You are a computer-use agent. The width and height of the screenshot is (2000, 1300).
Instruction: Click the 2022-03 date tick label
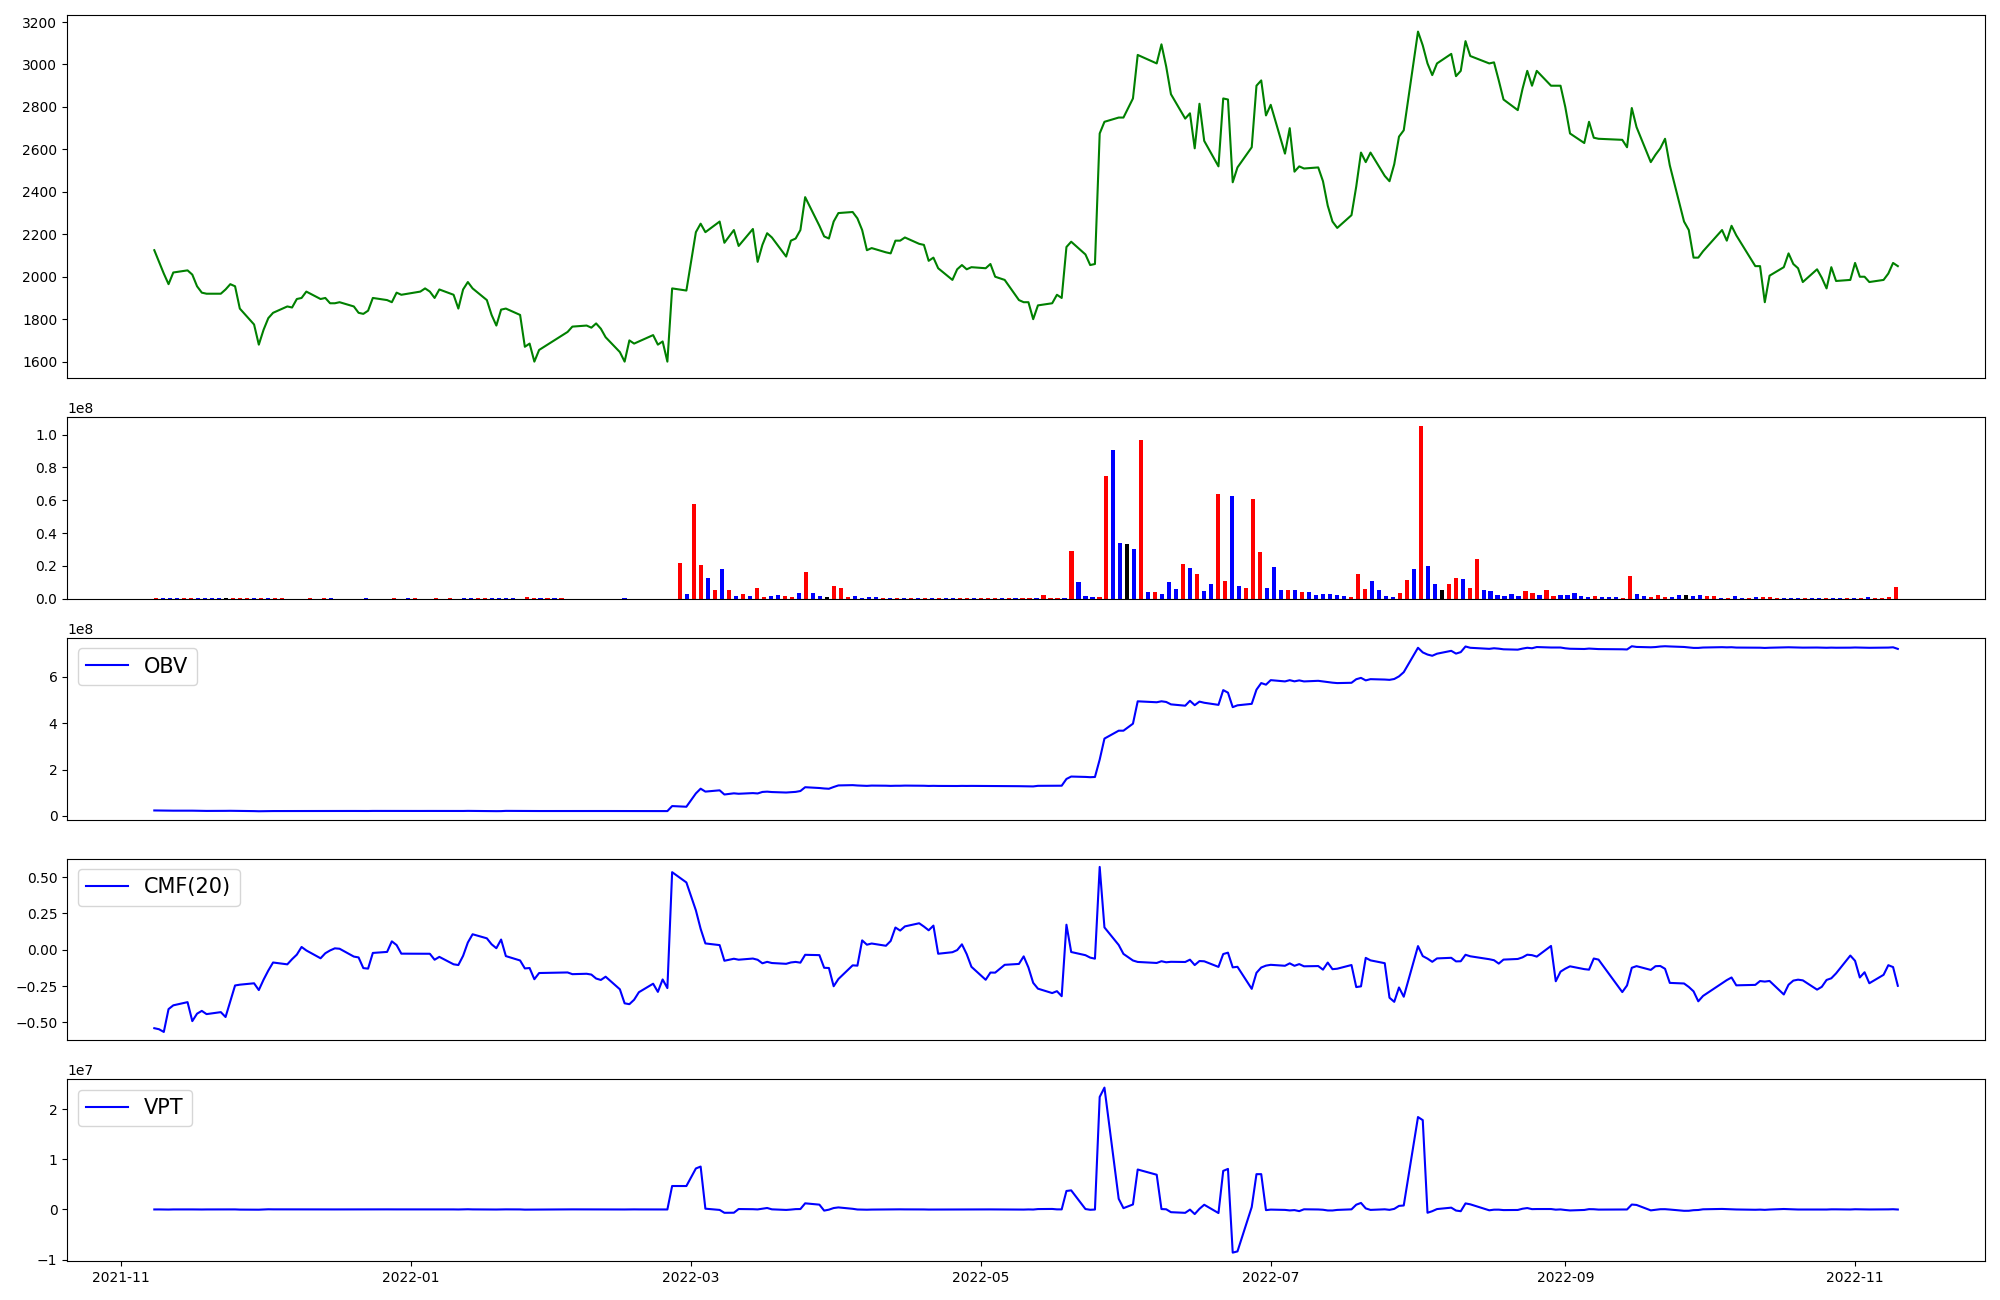click(x=691, y=1277)
